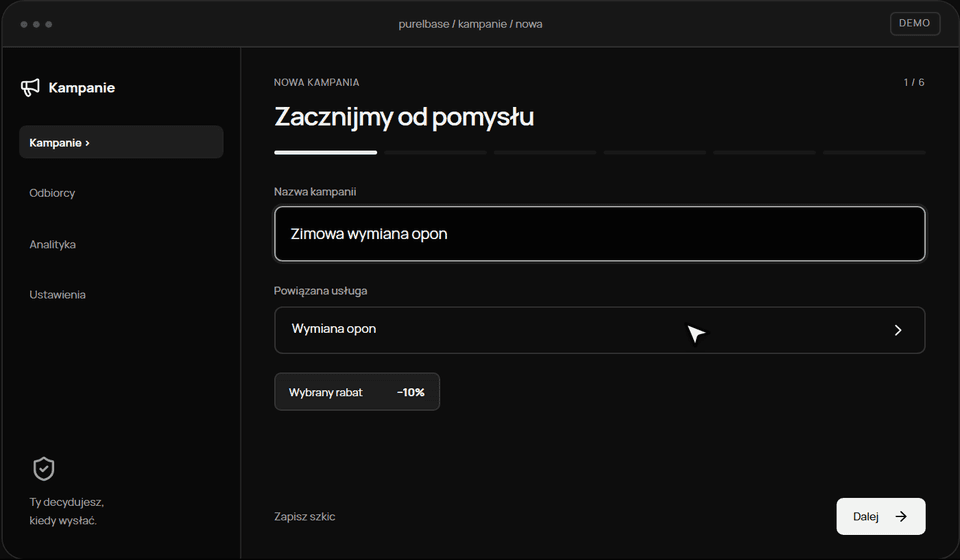This screenshot has width=960, height=560.
Task: Click the -10% discount value
Action: (411, 392)
